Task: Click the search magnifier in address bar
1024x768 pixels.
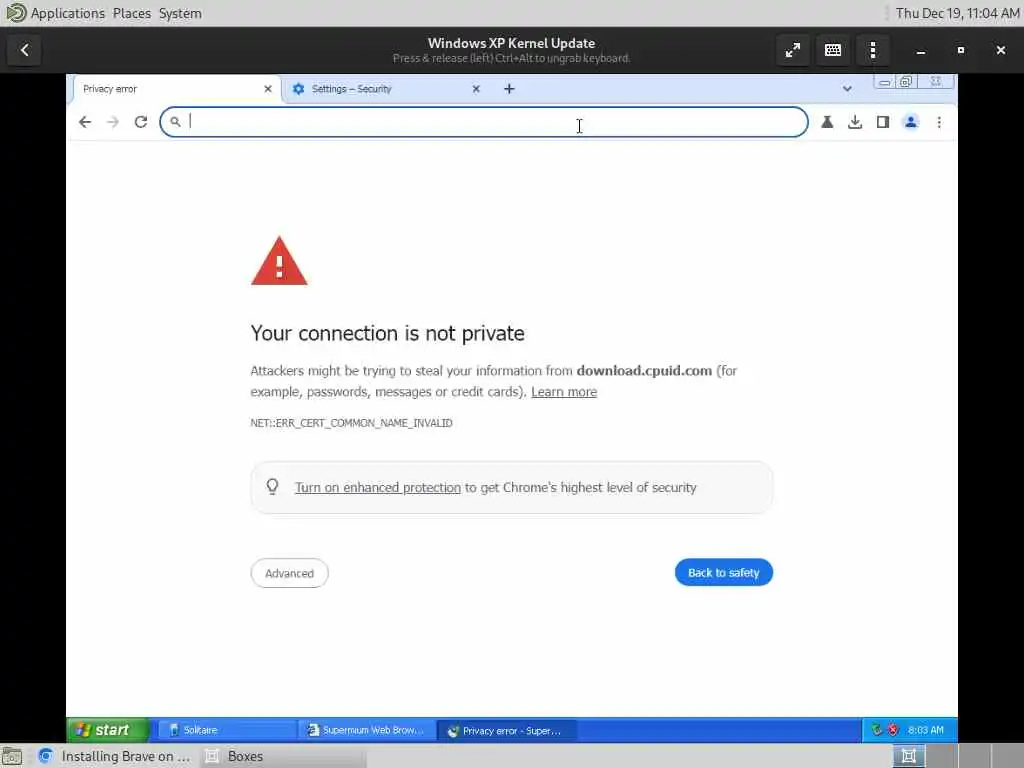Action: [x=175, y=121]
